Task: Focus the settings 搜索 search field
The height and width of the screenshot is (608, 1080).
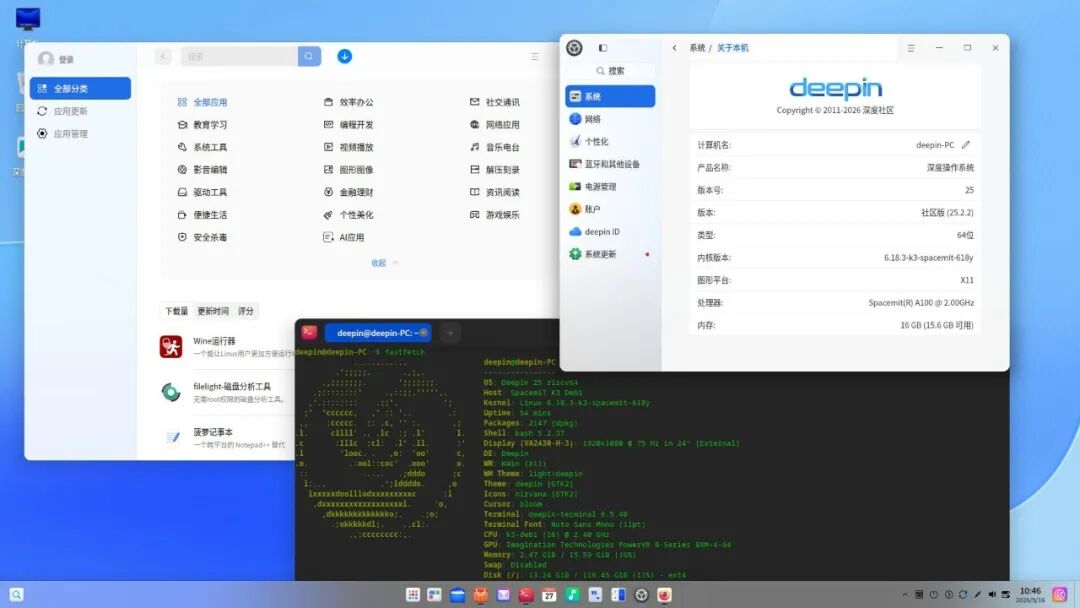Action: (610, 71)
